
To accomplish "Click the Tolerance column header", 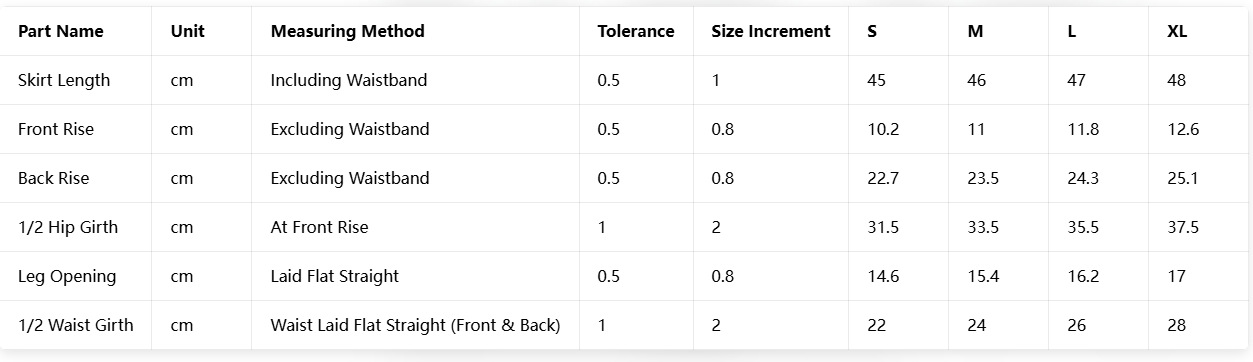I will pos(636,31).
